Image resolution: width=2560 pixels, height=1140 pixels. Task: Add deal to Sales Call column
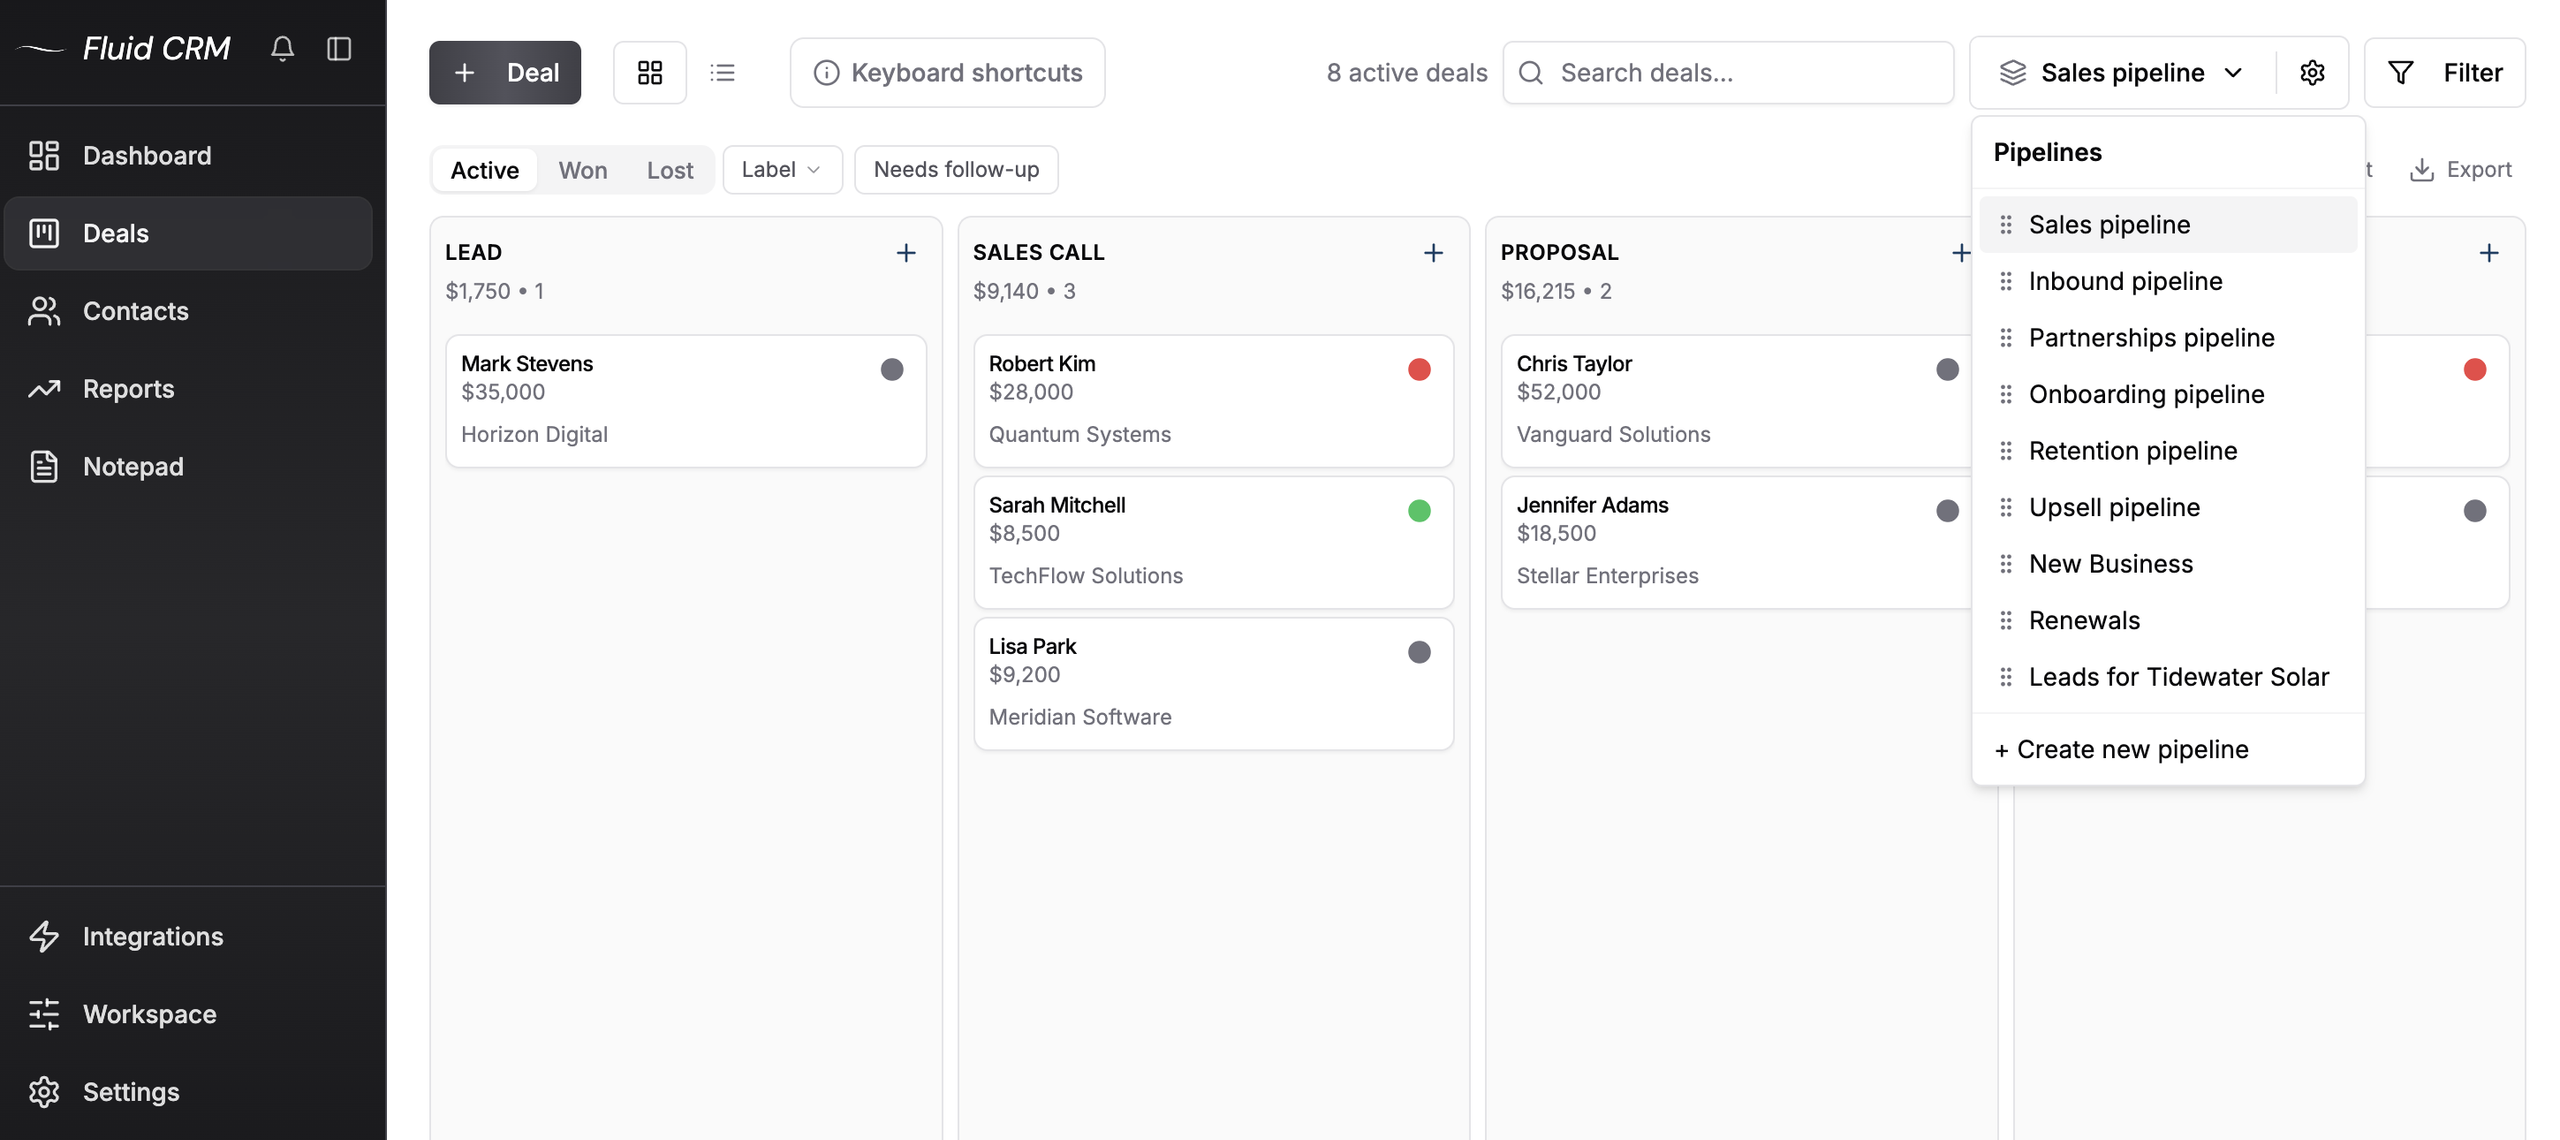[1432, 253]
